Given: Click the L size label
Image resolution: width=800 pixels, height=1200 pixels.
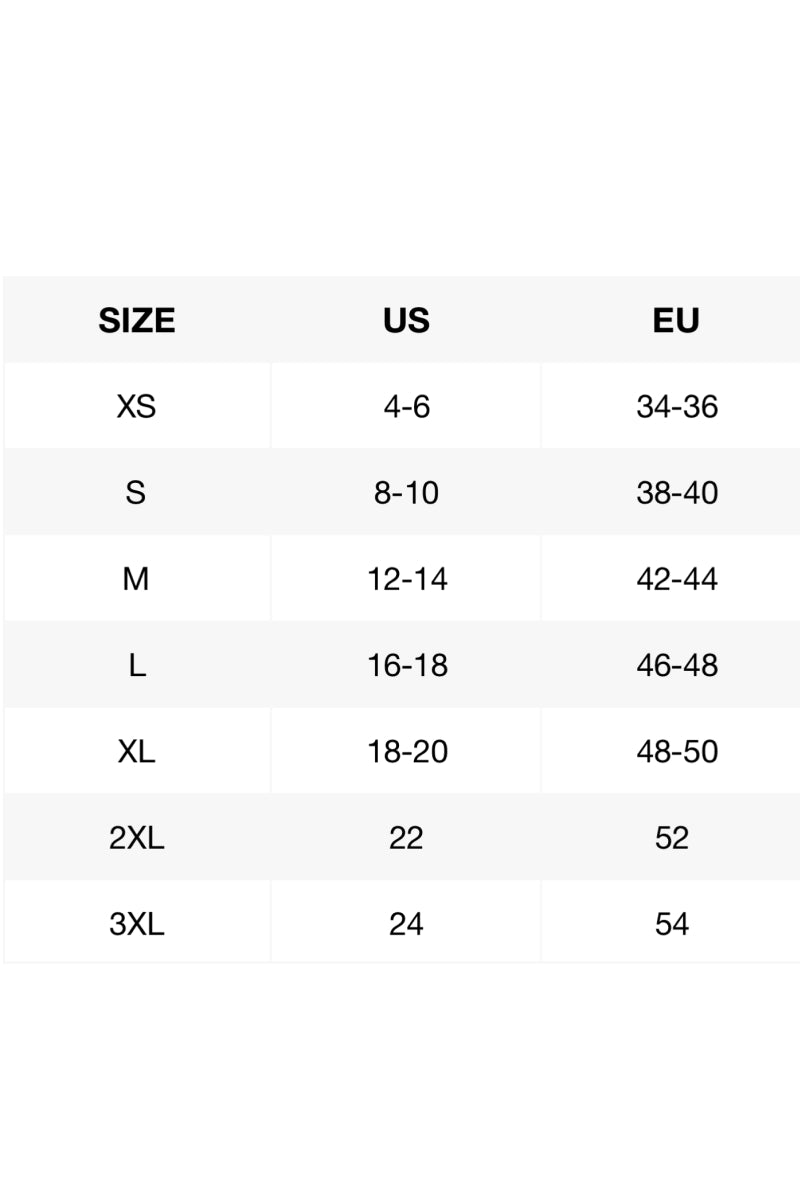Looking at the screenshot, I should click(137, 665).
